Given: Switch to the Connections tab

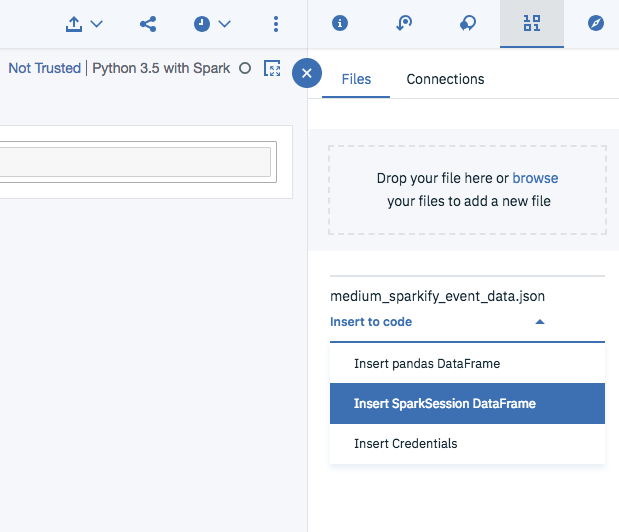Looking at the screenshot, I should coord(445,79).
